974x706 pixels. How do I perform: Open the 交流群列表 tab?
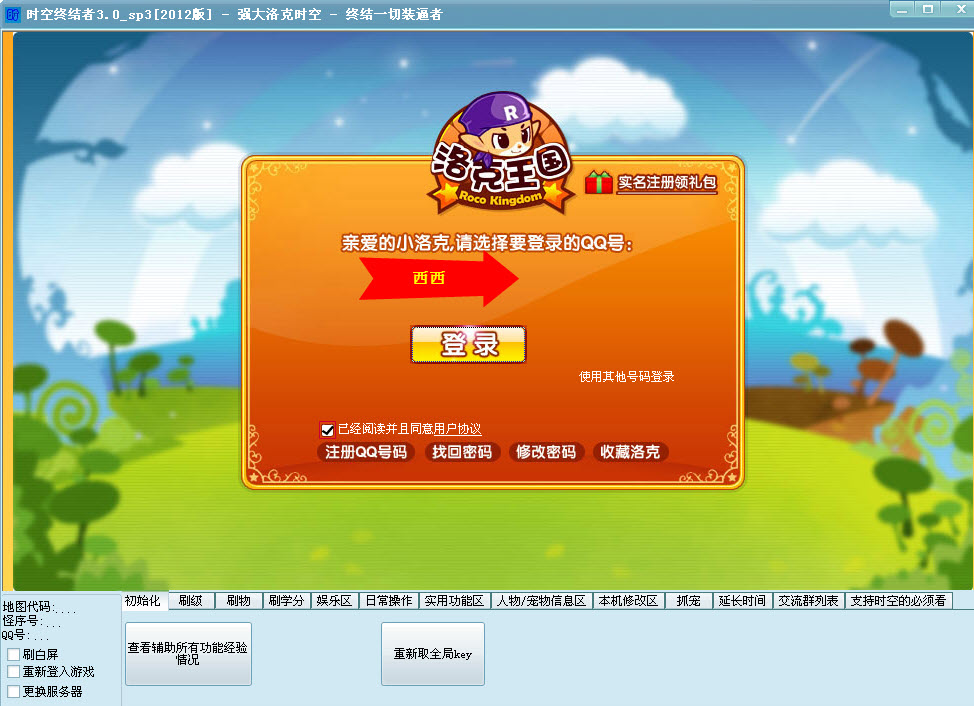(808, 600)
